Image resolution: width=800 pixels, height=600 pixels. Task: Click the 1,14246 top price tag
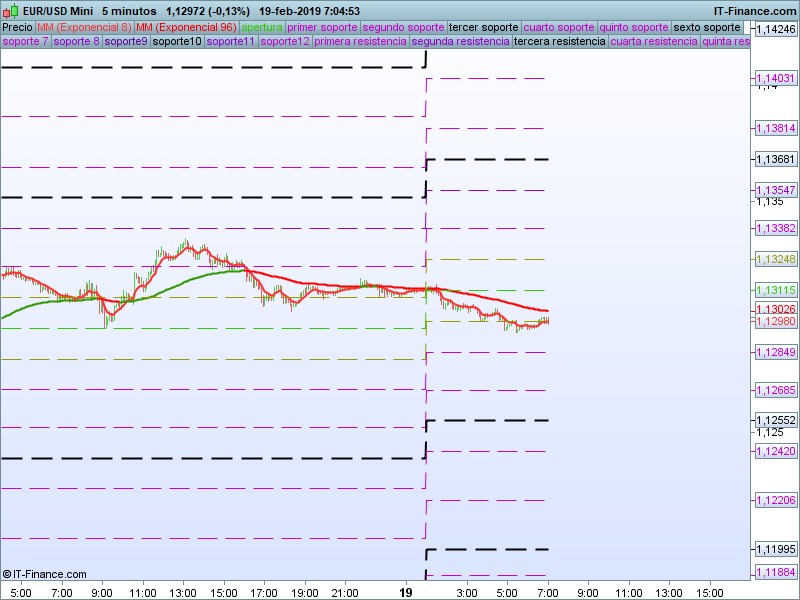(775, 30)
